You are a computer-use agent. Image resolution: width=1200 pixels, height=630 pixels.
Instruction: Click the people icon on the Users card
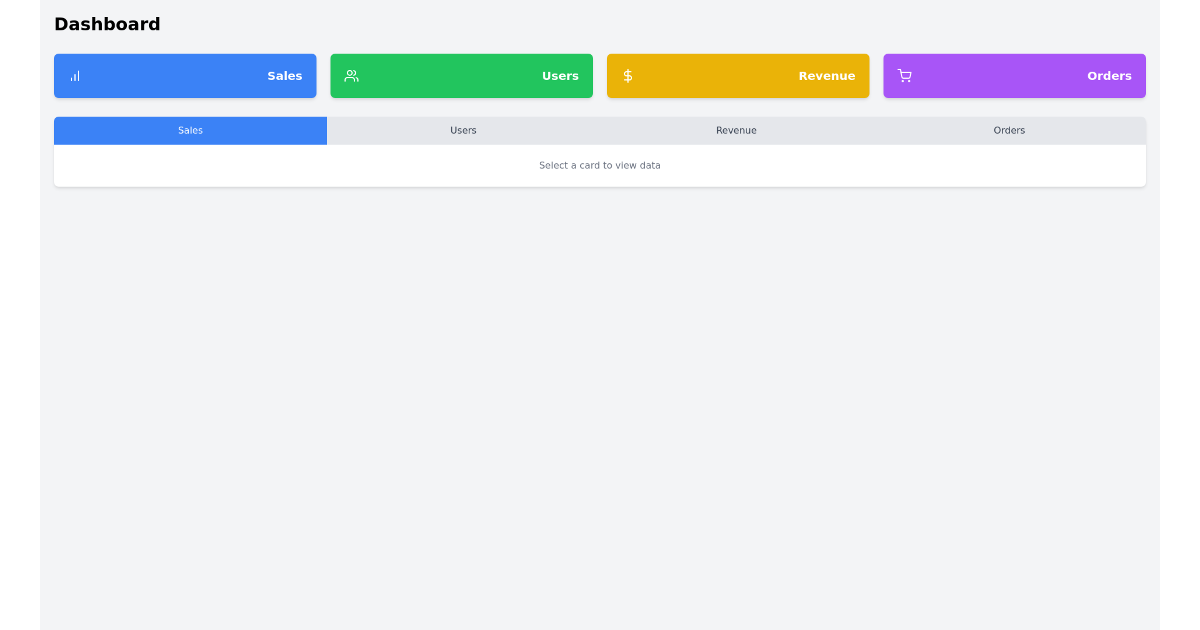(x=352, y=75)
